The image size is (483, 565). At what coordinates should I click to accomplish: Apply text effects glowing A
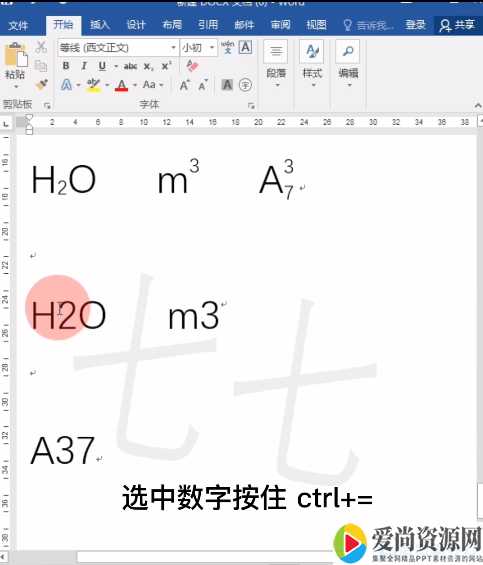(66, 85)
